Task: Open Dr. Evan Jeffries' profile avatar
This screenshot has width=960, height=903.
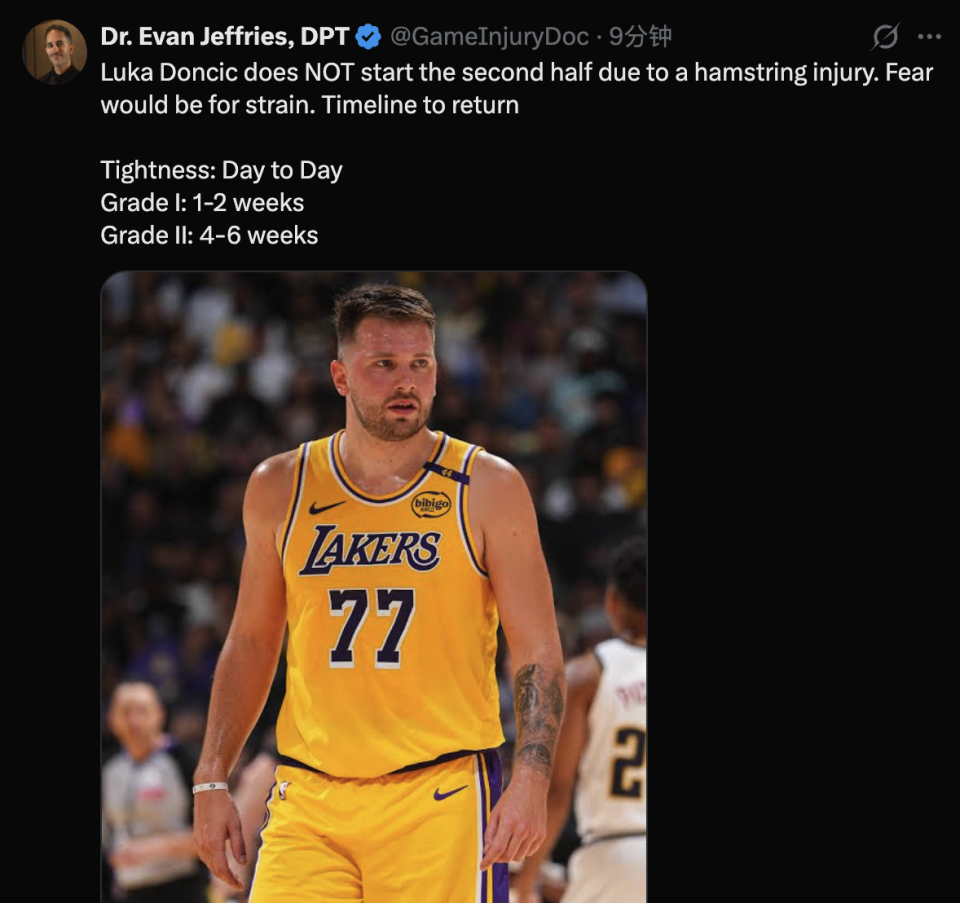Action: (x=54, y=52)
